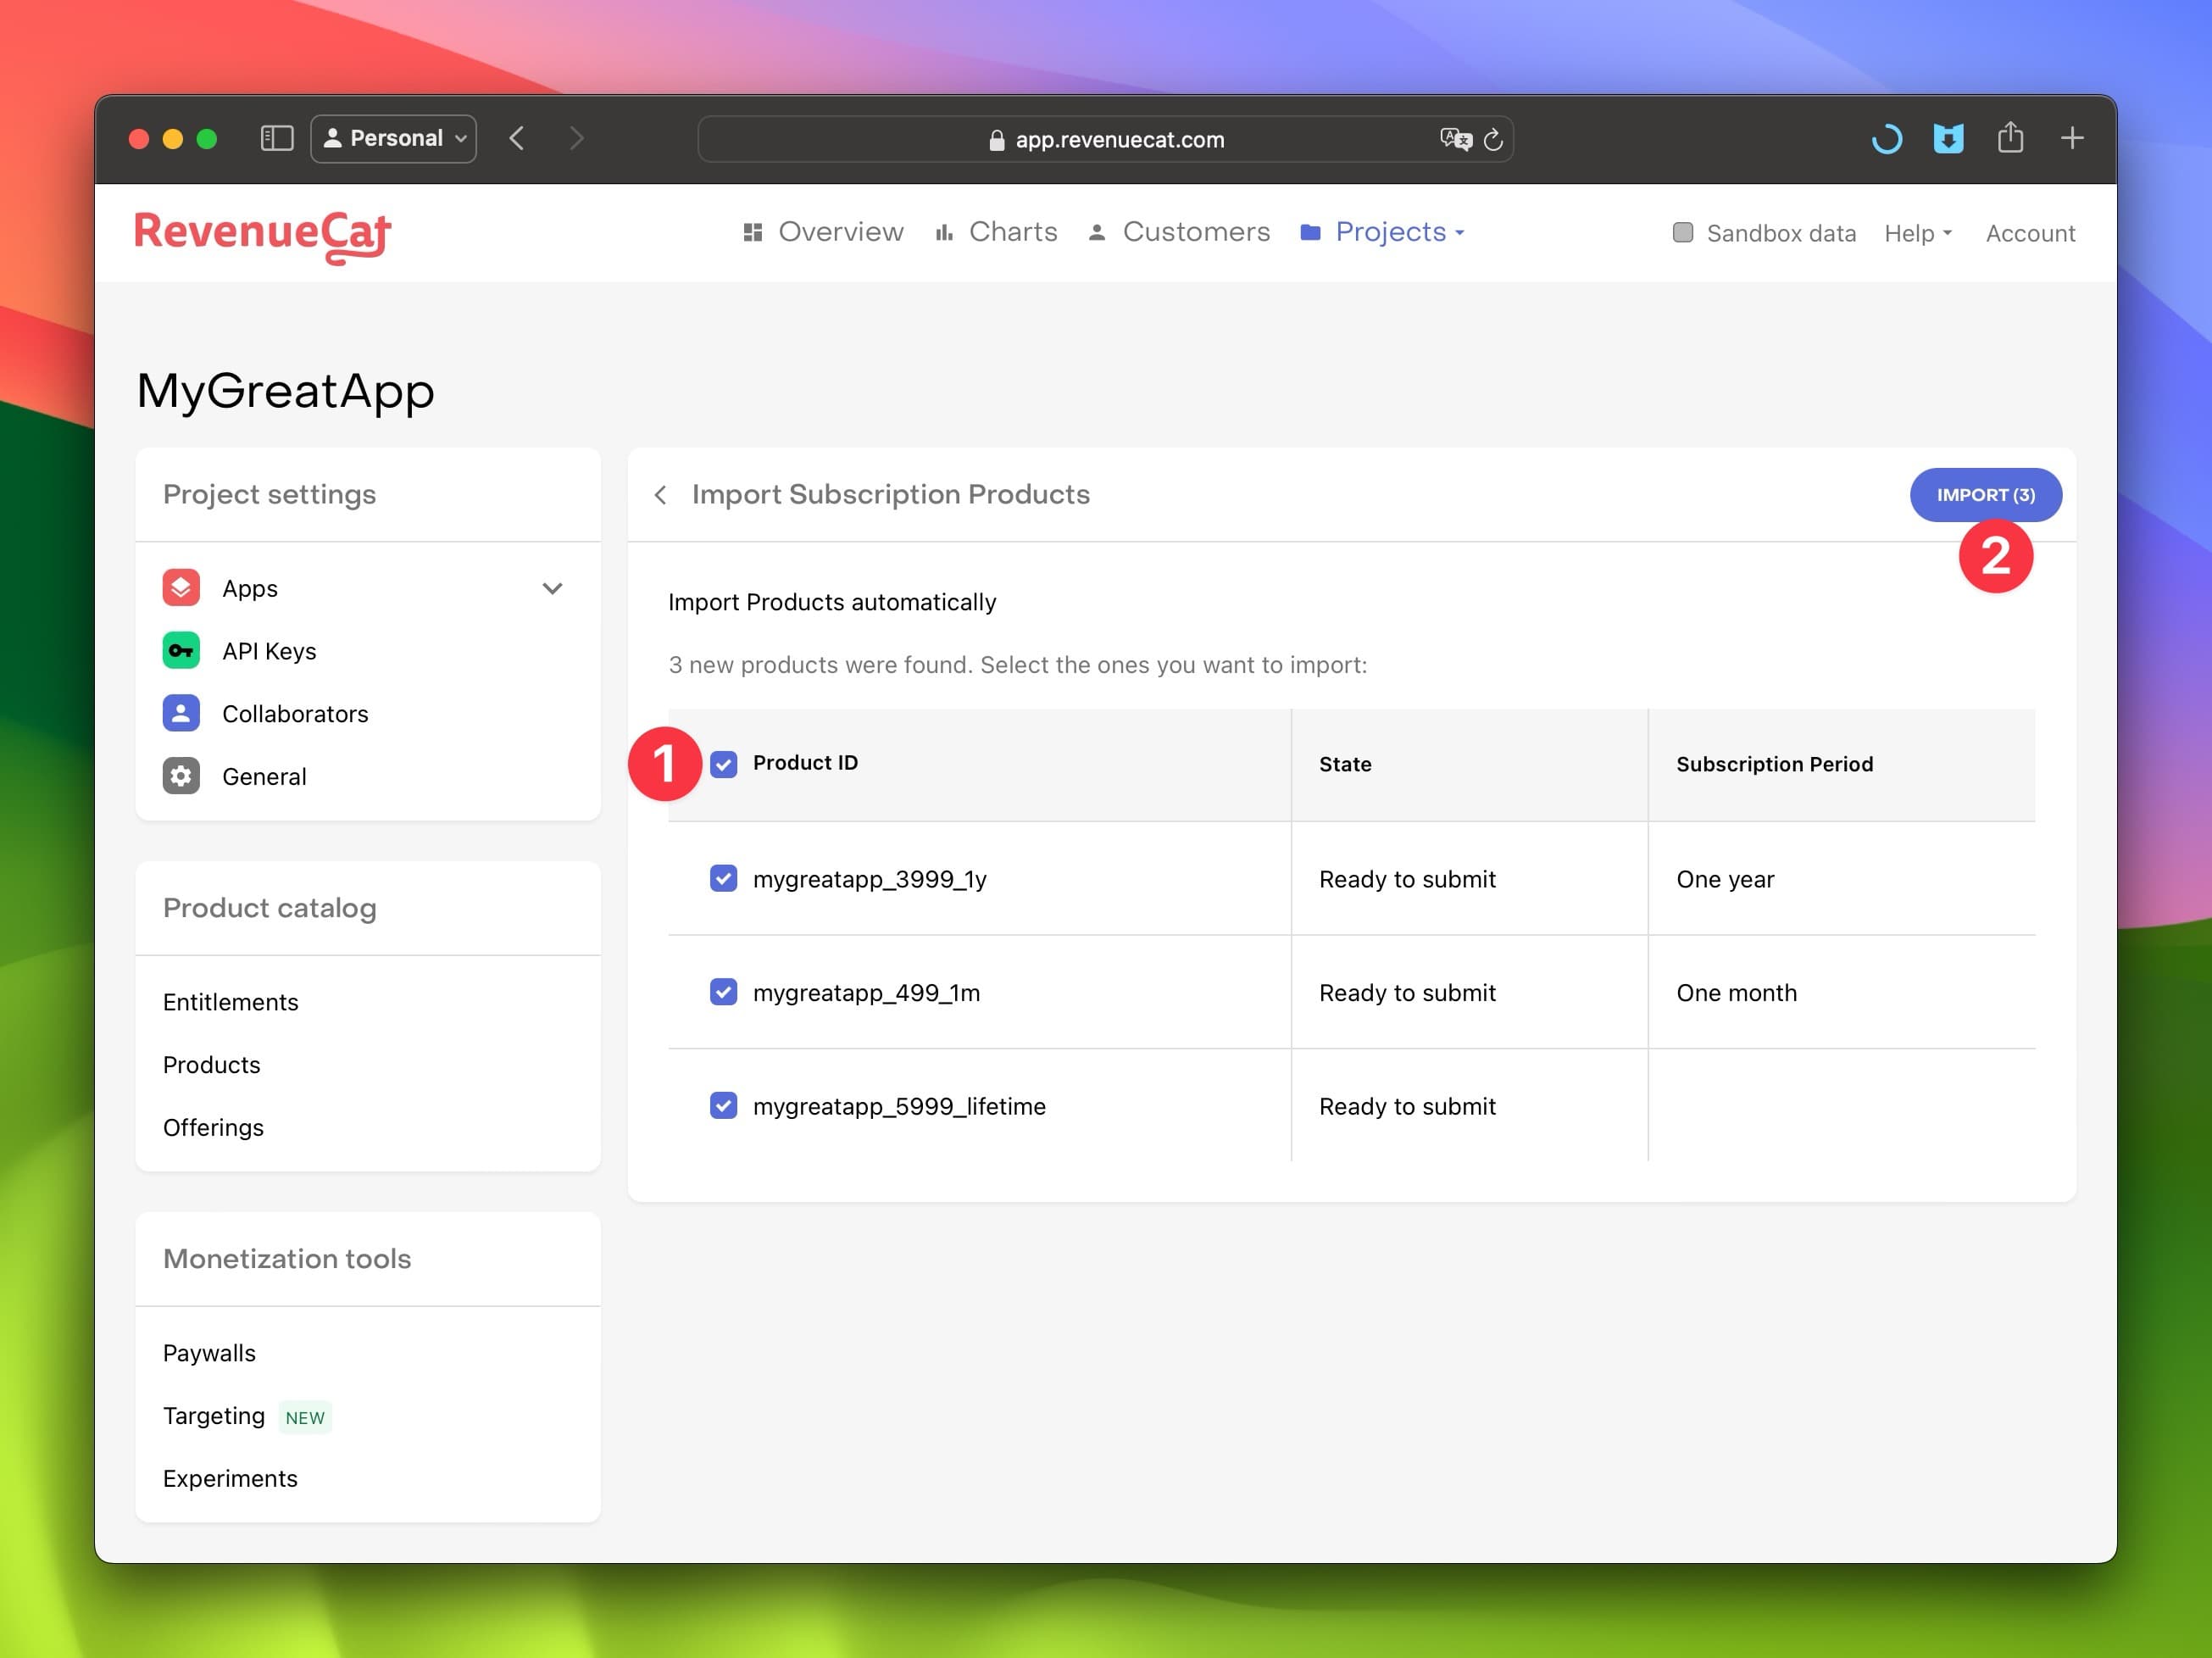Click the translate icon in address bar

(1455, 139)
